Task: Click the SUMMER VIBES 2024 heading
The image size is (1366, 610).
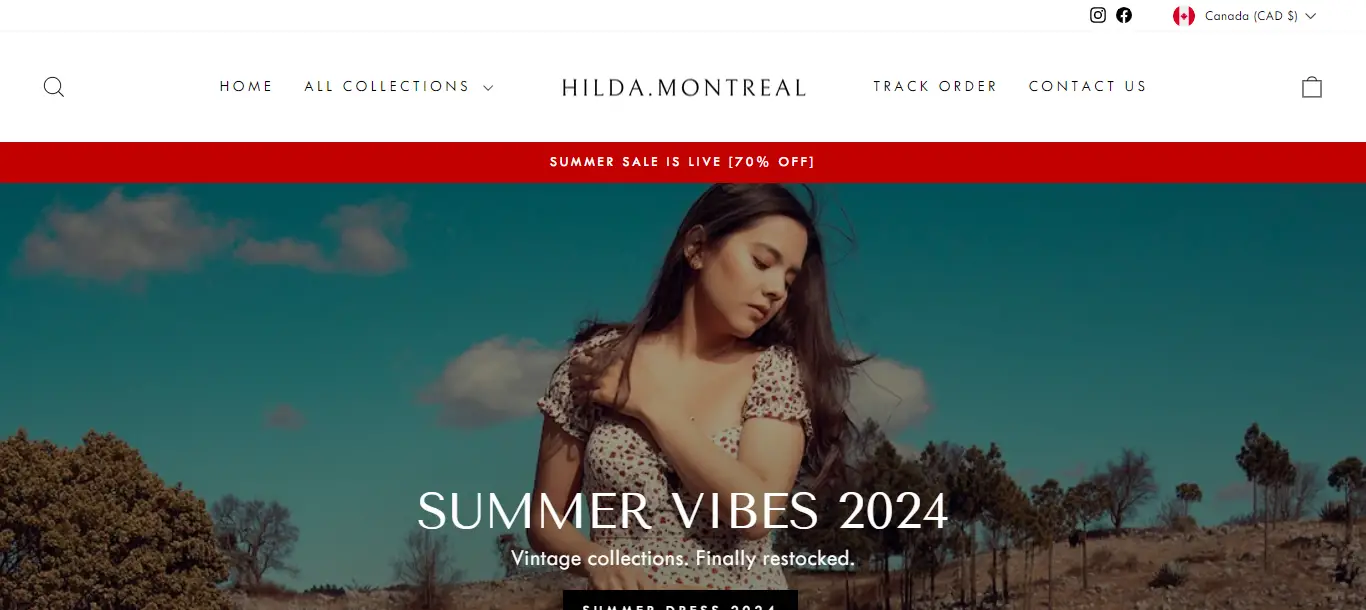Action: [x=683, y=511]
